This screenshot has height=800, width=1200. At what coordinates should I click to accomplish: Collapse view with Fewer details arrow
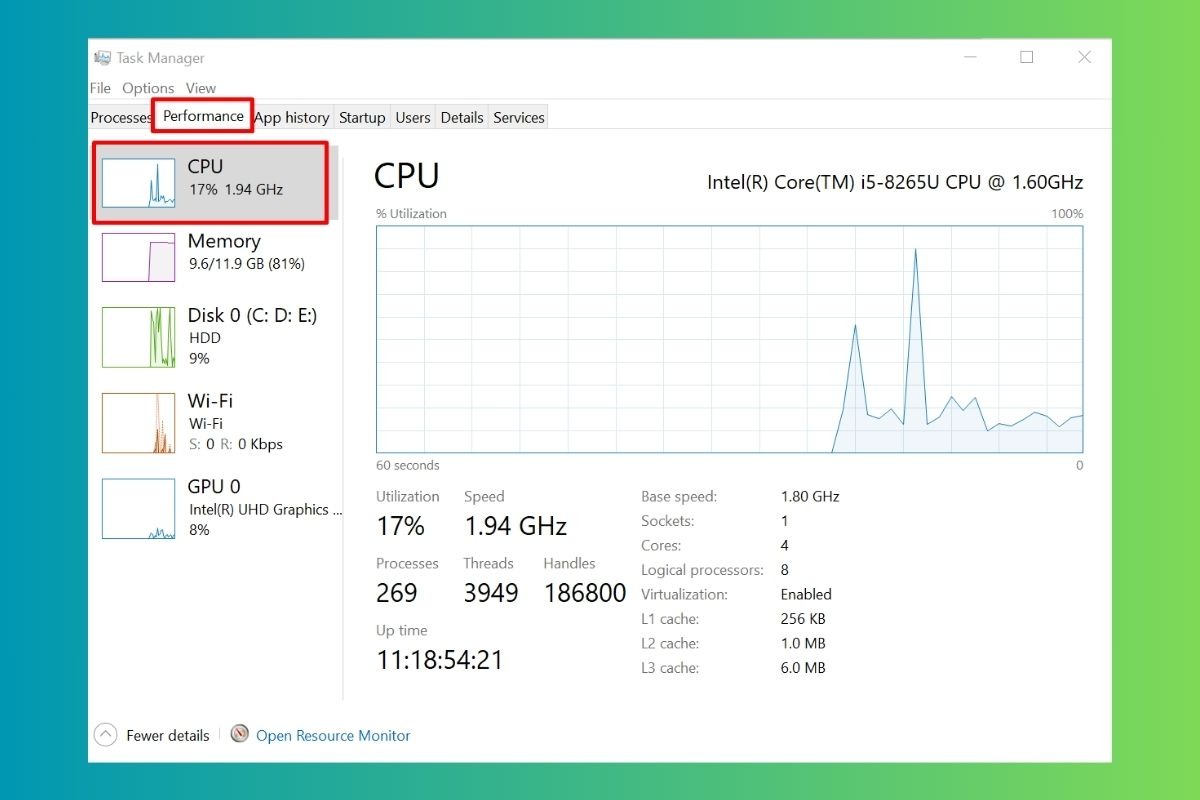(x=105, y=735)
